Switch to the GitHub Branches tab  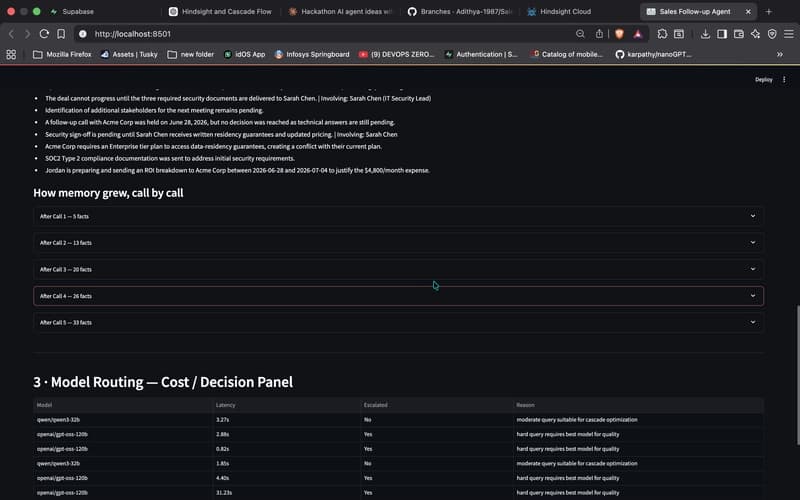460,11
